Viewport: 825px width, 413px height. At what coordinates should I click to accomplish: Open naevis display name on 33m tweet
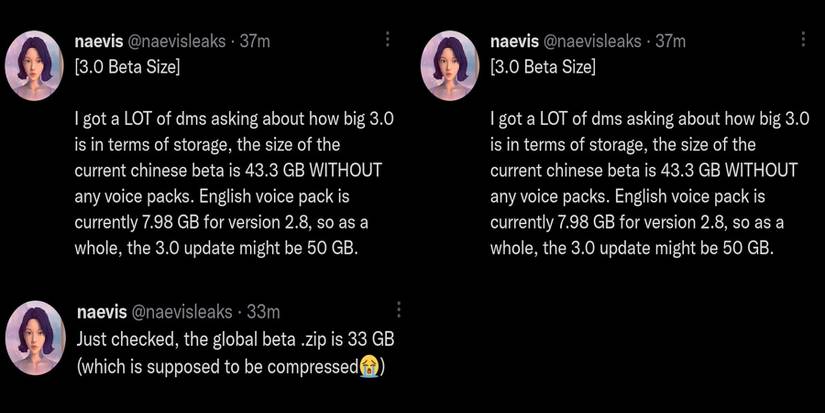(x=99, y=312)
